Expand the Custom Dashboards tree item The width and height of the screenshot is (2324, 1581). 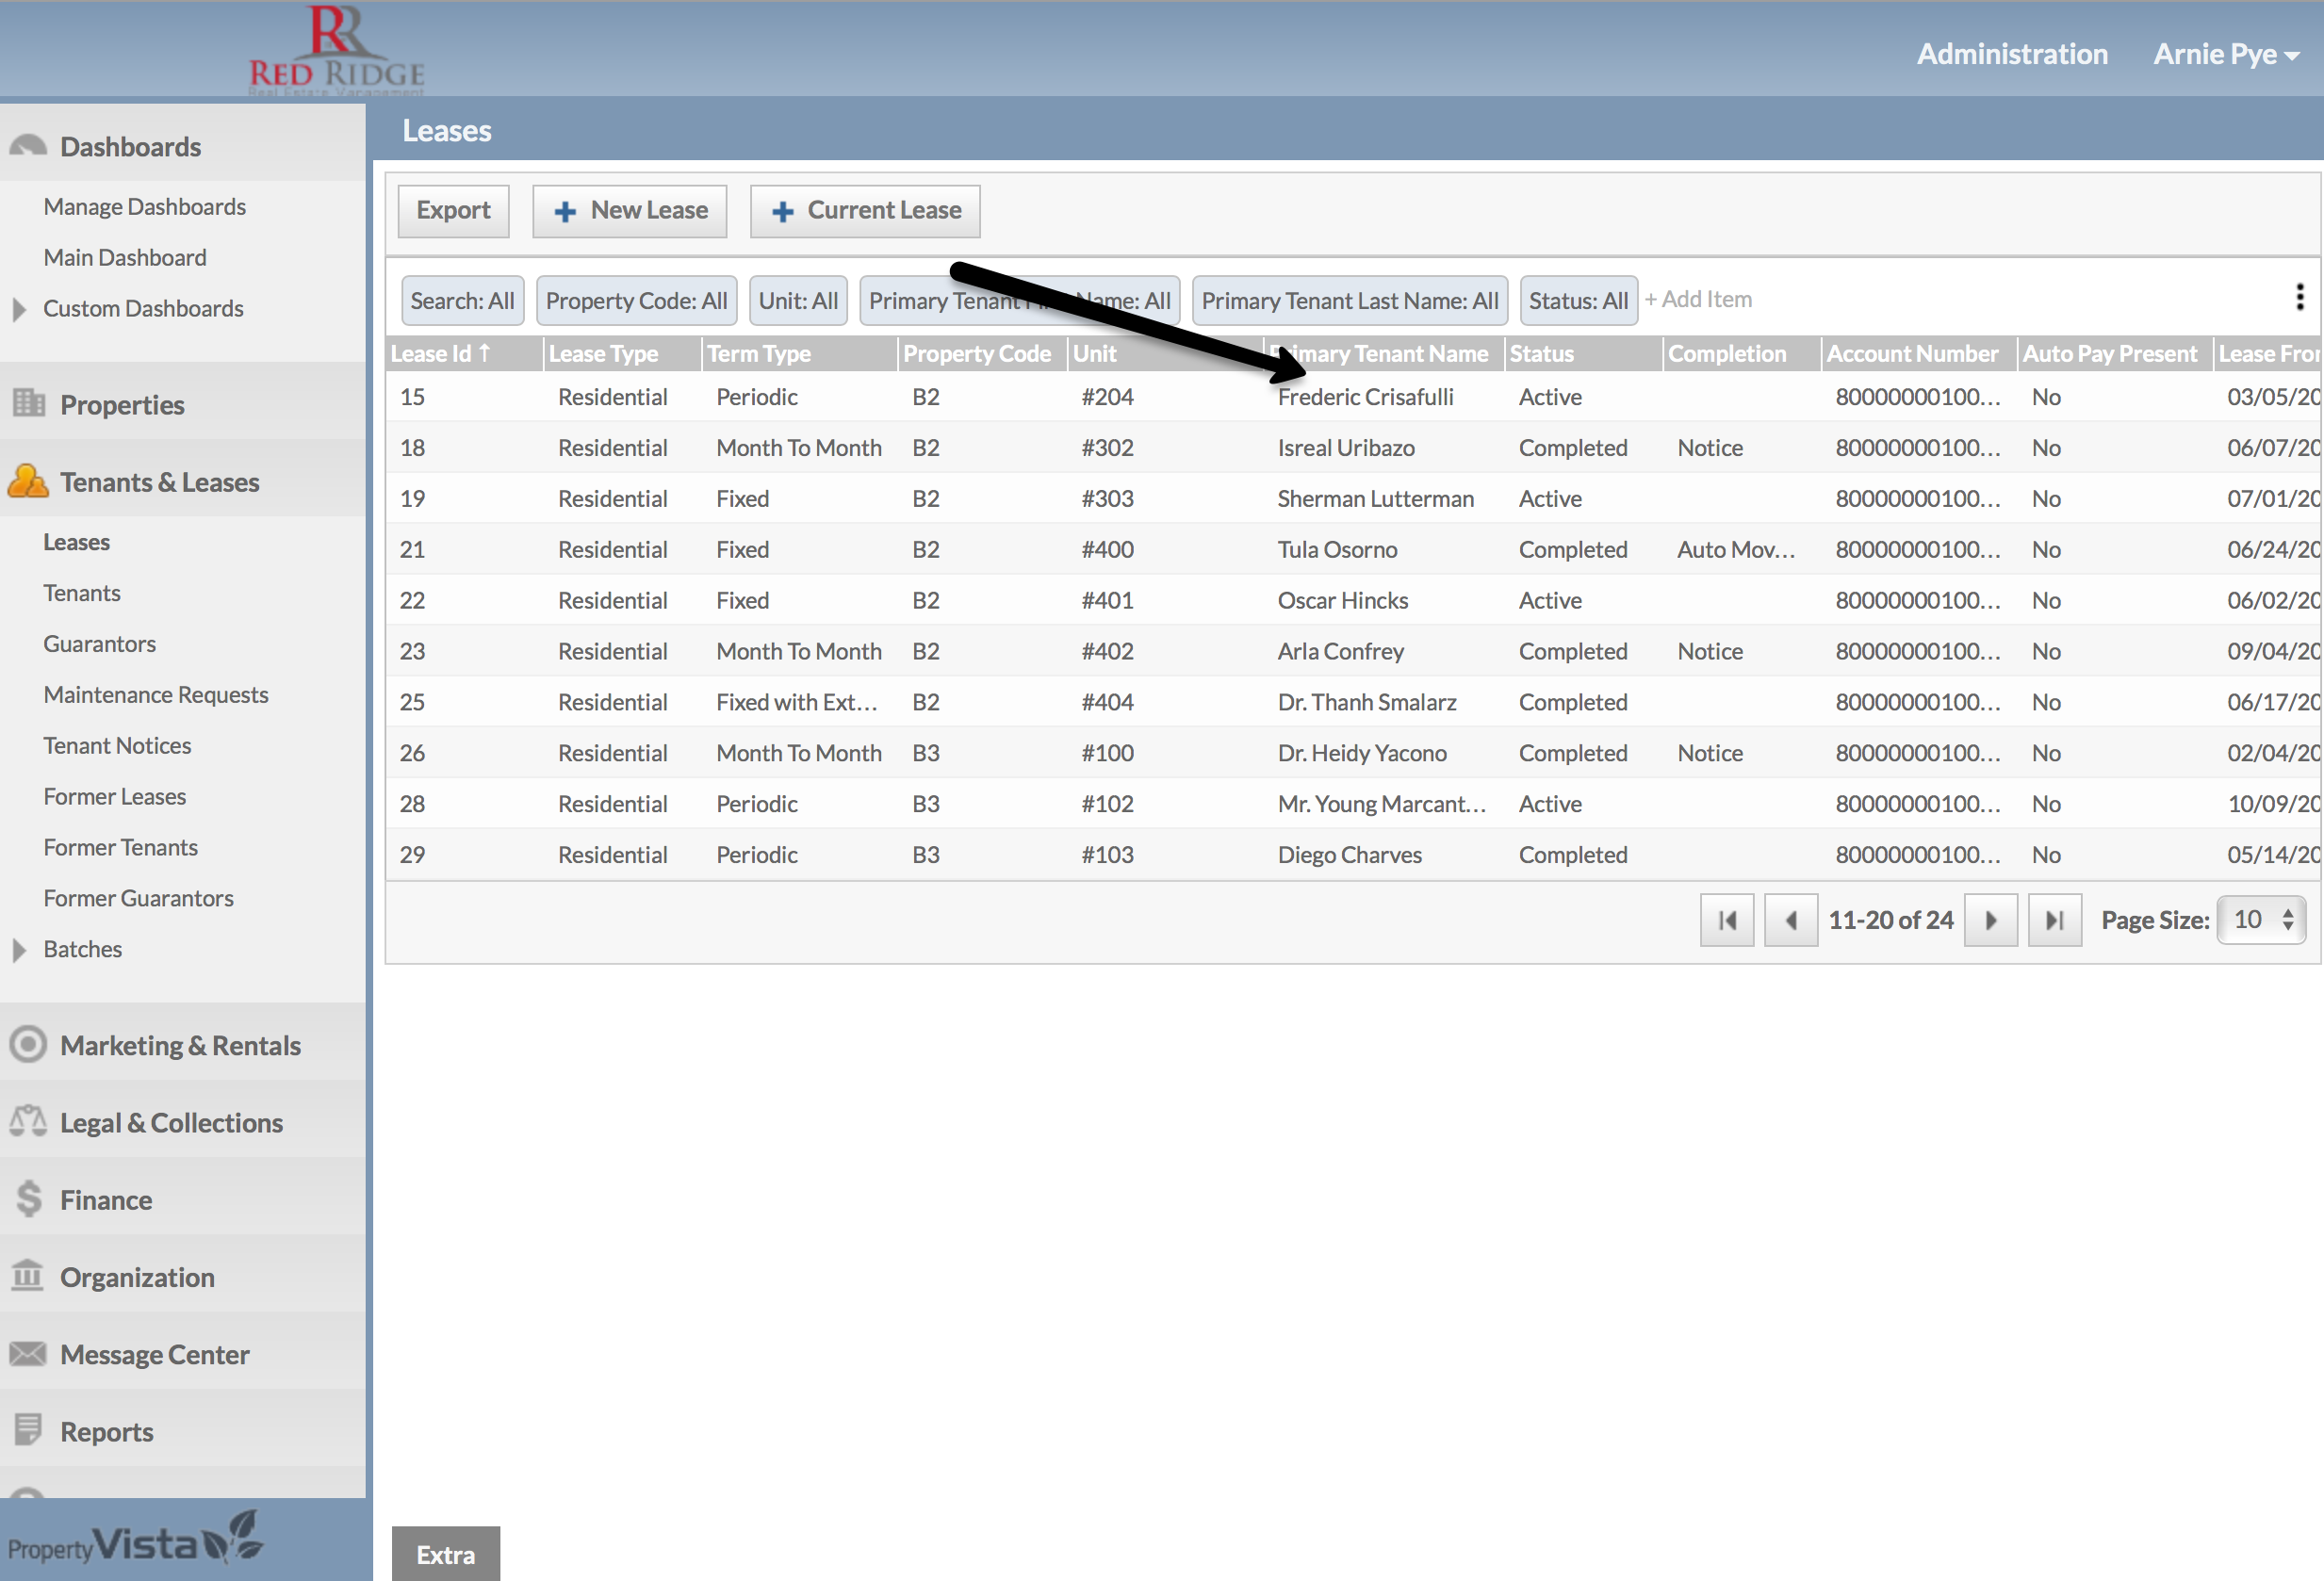point(19,309)
